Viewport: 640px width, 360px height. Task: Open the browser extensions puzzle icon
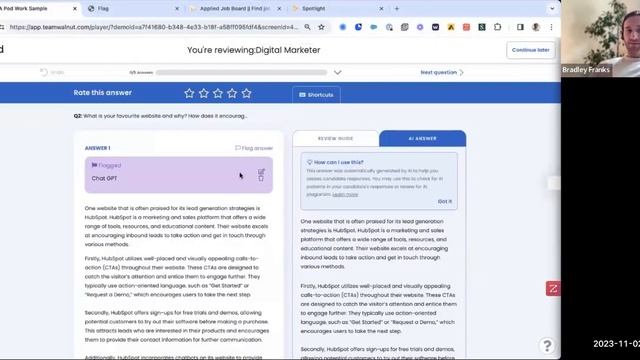498,27
